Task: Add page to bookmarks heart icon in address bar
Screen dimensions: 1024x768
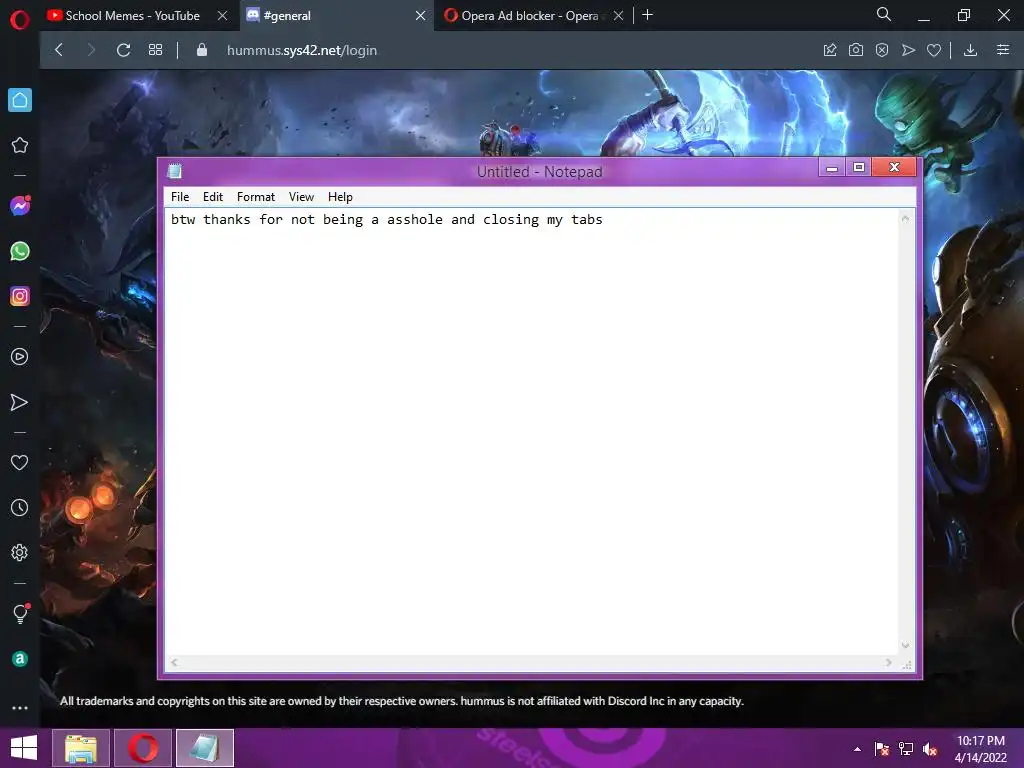Action: tap(934, 50)
